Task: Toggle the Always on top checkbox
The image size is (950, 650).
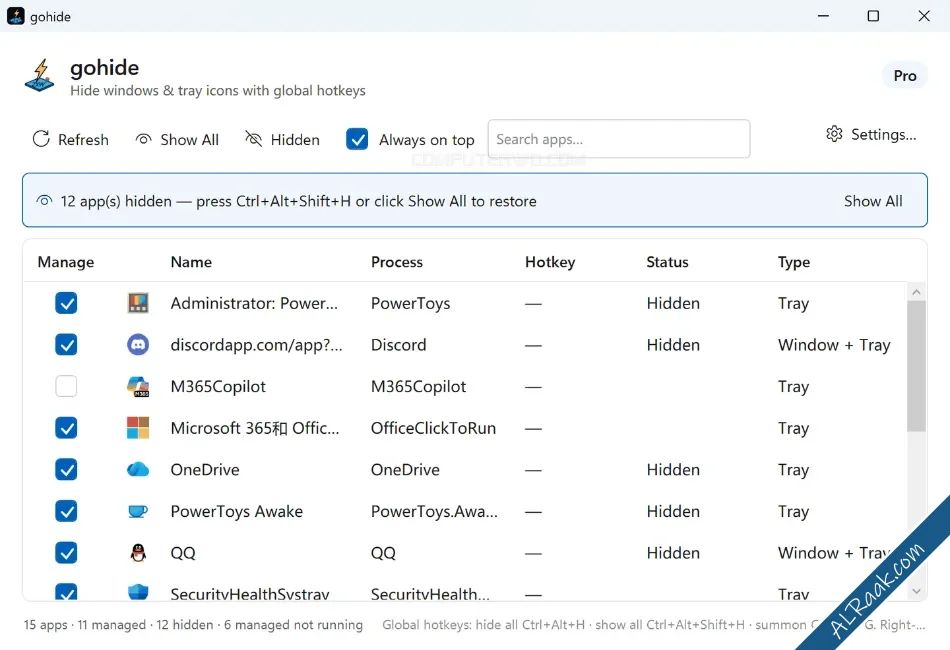Action: point(357,139)
